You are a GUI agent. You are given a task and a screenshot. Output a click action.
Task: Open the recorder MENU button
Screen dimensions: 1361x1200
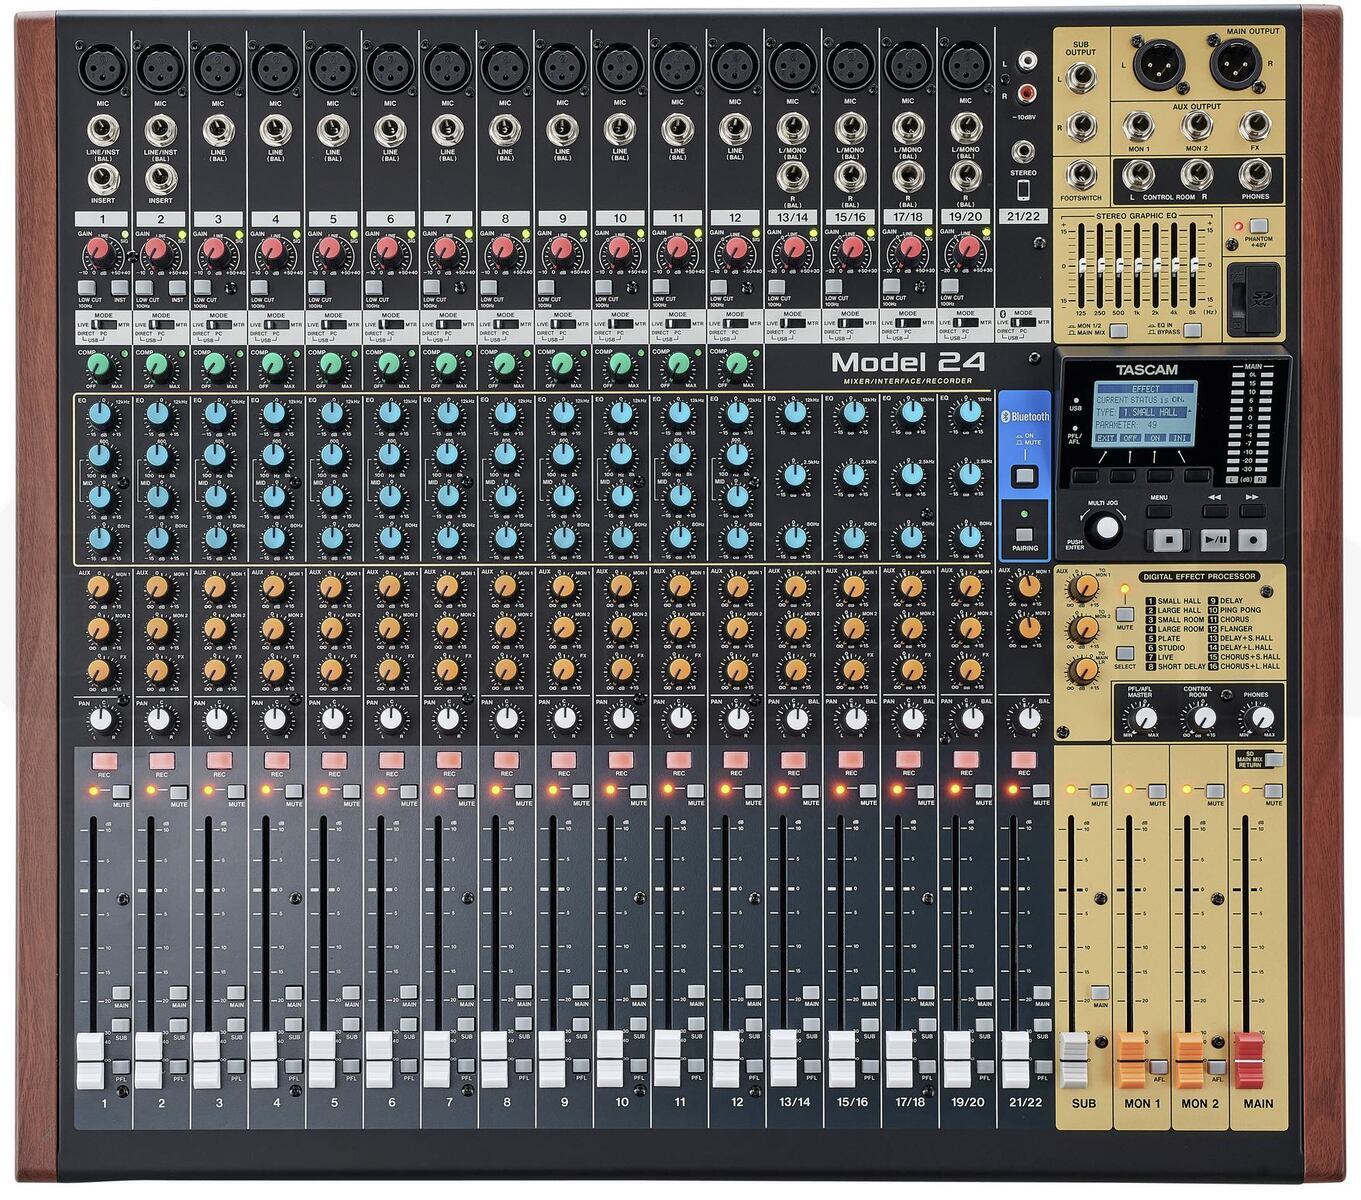[1159, 510]
